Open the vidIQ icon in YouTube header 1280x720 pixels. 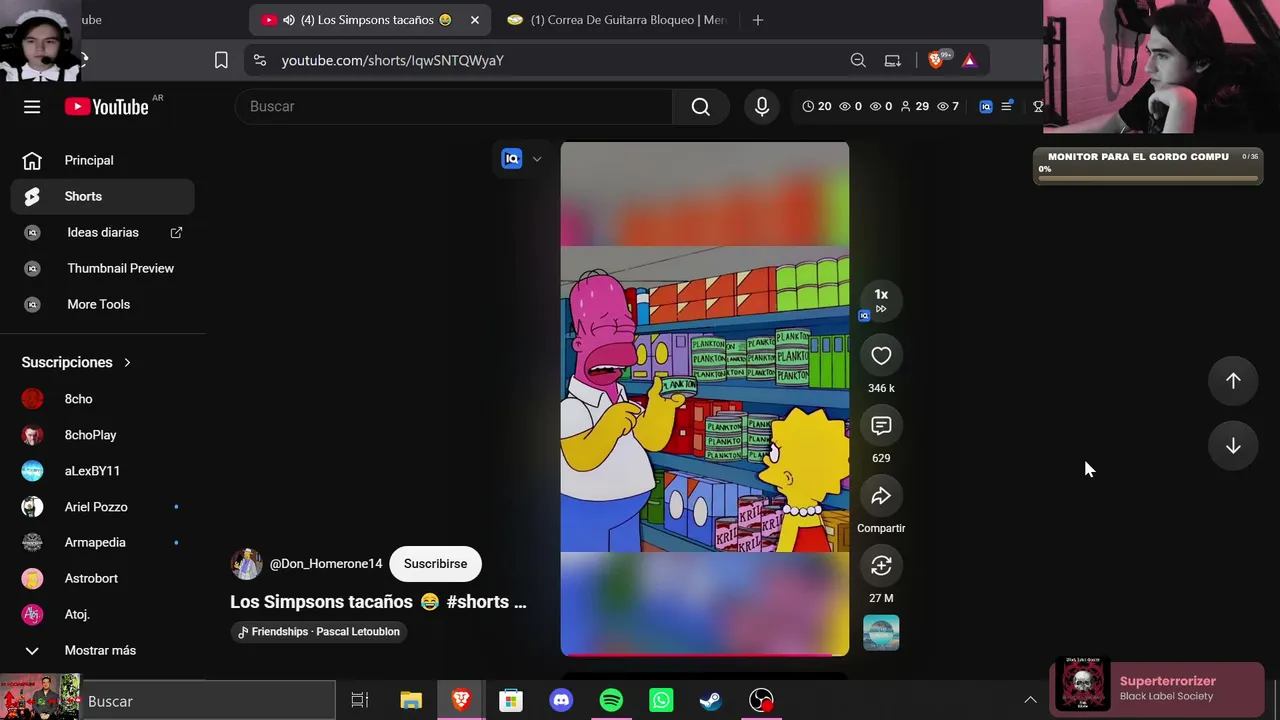pyautogui.click(x=986, y=106)
